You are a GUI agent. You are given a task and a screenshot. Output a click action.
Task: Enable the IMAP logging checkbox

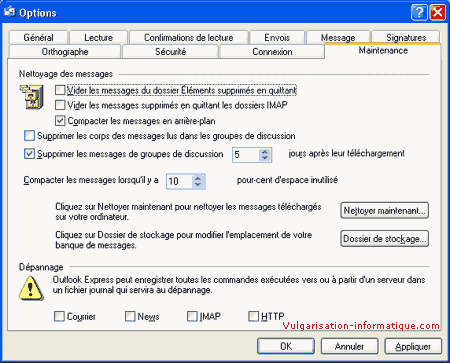(192, 316)
